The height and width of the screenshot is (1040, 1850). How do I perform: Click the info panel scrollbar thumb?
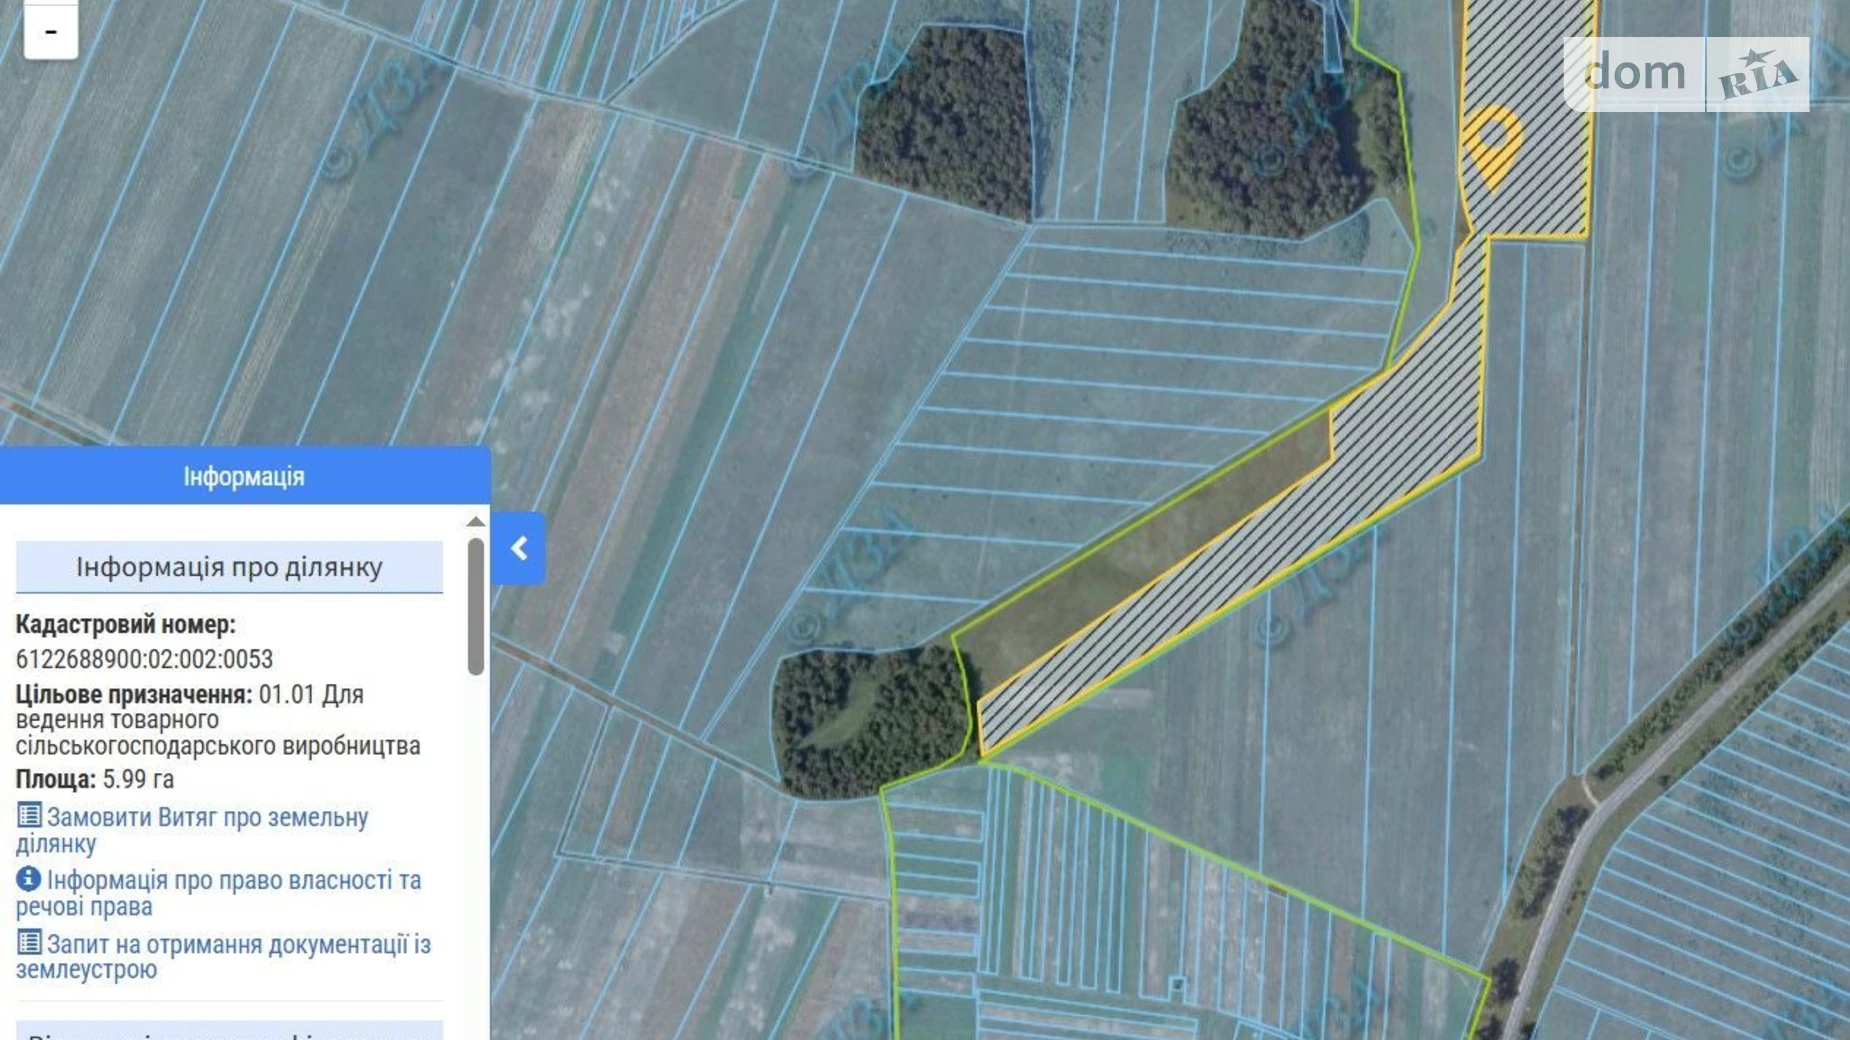[476, 605]
